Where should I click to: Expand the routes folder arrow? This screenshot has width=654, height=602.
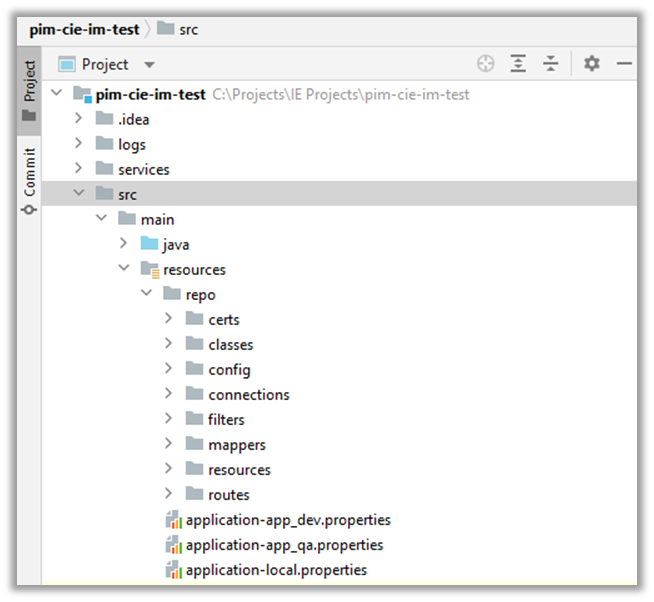click(169, 494)
